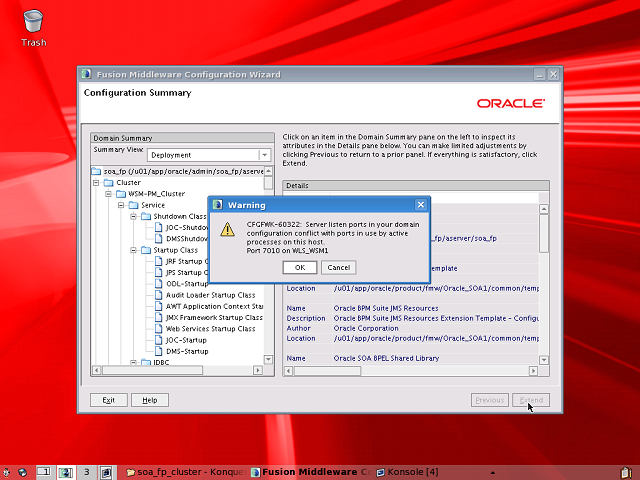This screenshot has width=640, height=480.
Task: Collapse the Cluster tree node
Action: (96, 182)
